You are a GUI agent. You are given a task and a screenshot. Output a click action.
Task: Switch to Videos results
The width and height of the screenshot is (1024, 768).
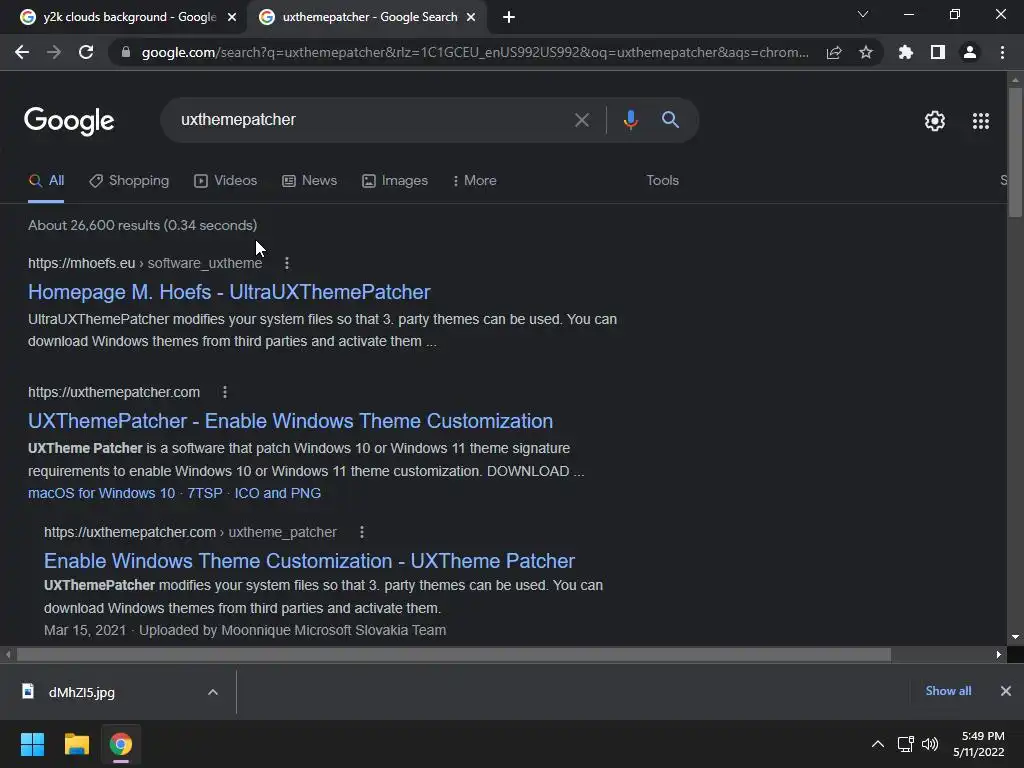tap(226, 181)
